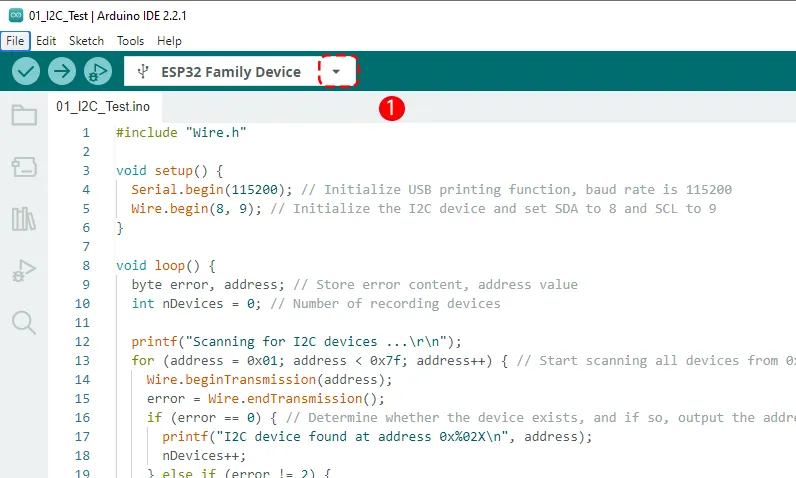Open the Tools menu
Screen dimensions: 796x478
[130, 41]
